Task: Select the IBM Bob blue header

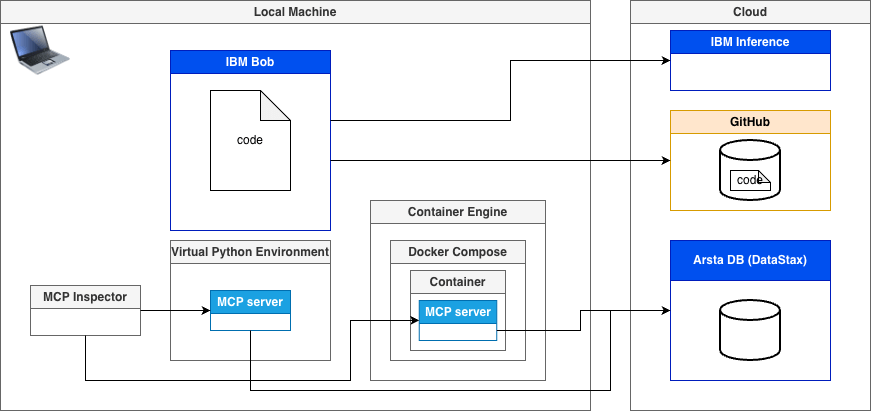Action: point(250,62)
